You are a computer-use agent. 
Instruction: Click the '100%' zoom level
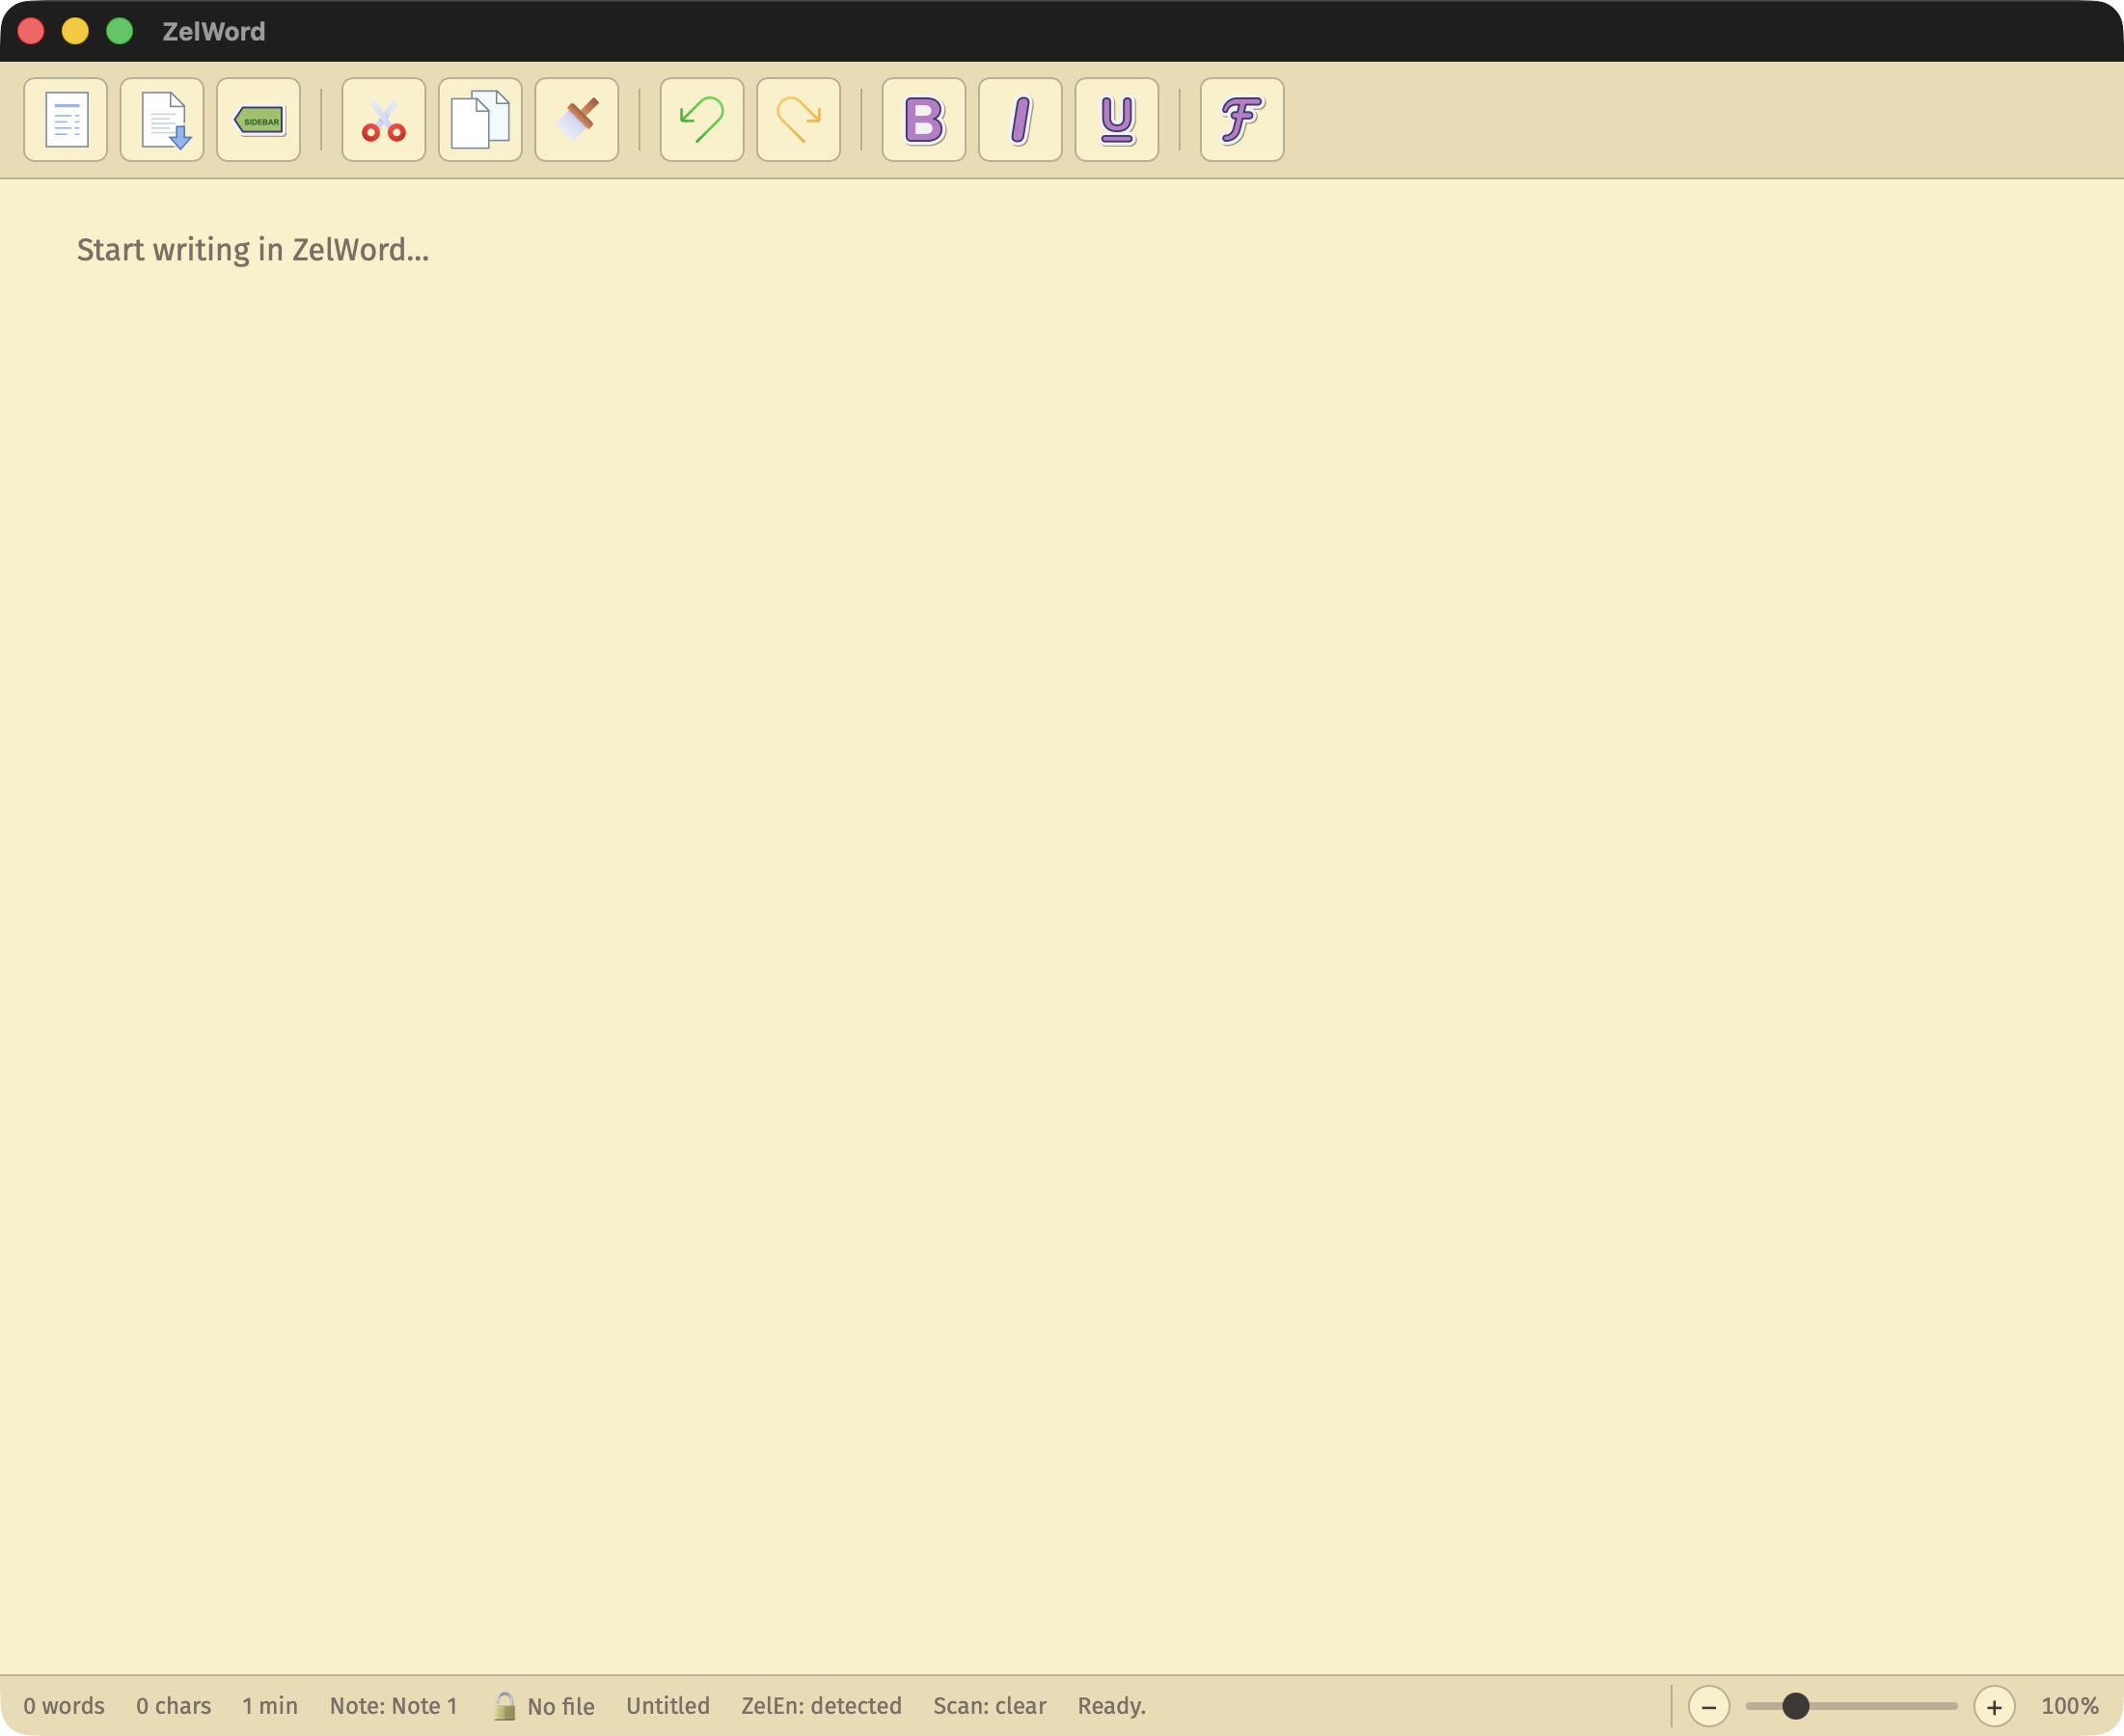[2070, 1706]
